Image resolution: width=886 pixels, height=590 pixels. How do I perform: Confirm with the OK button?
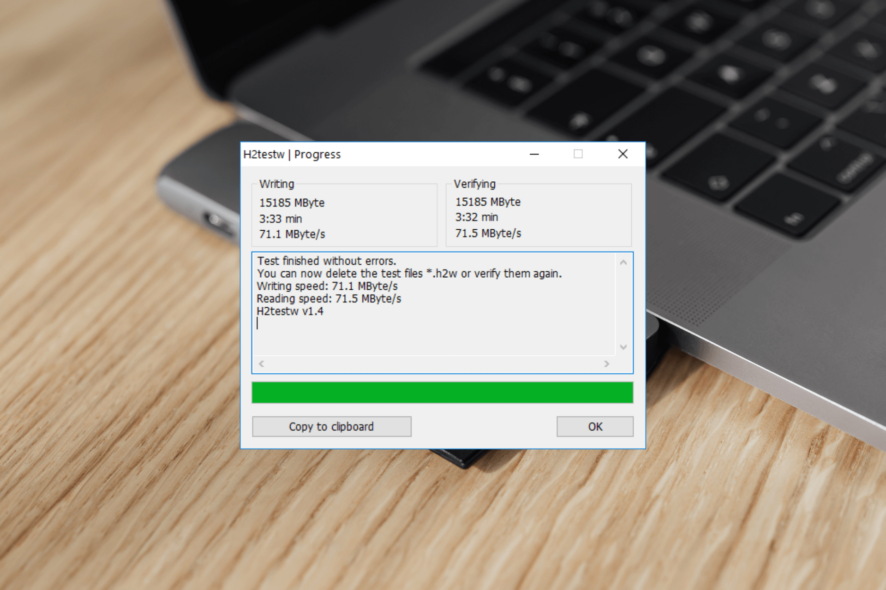[x=595, y=427]
